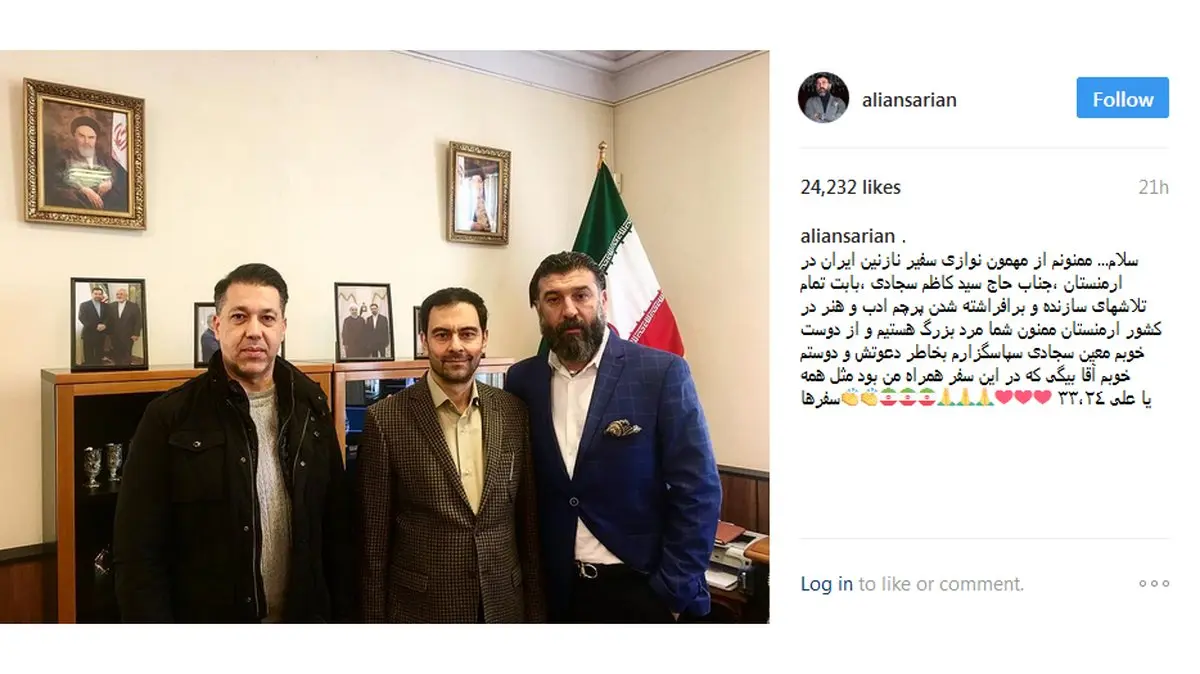Screen dimensions: 1200x674
Task: Click the 21h post timestamp
Action: click(x=1153, y=187)
